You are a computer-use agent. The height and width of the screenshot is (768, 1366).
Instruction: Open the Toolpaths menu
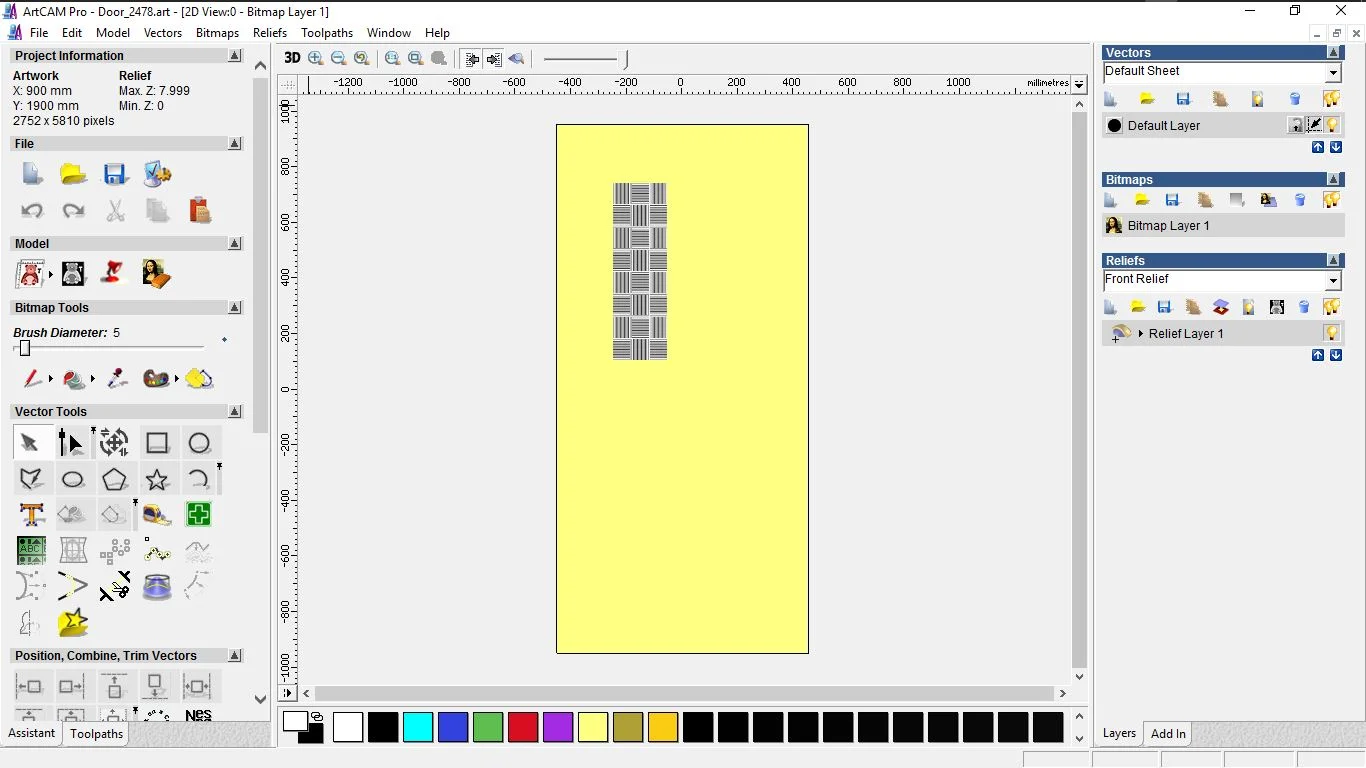click(327, 33)
